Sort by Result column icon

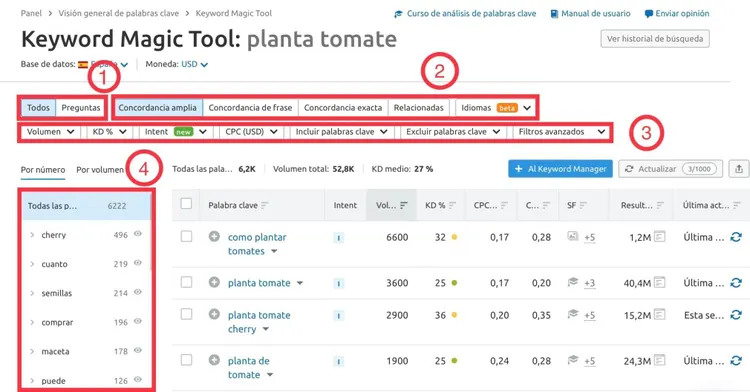(x=660, y=205)
